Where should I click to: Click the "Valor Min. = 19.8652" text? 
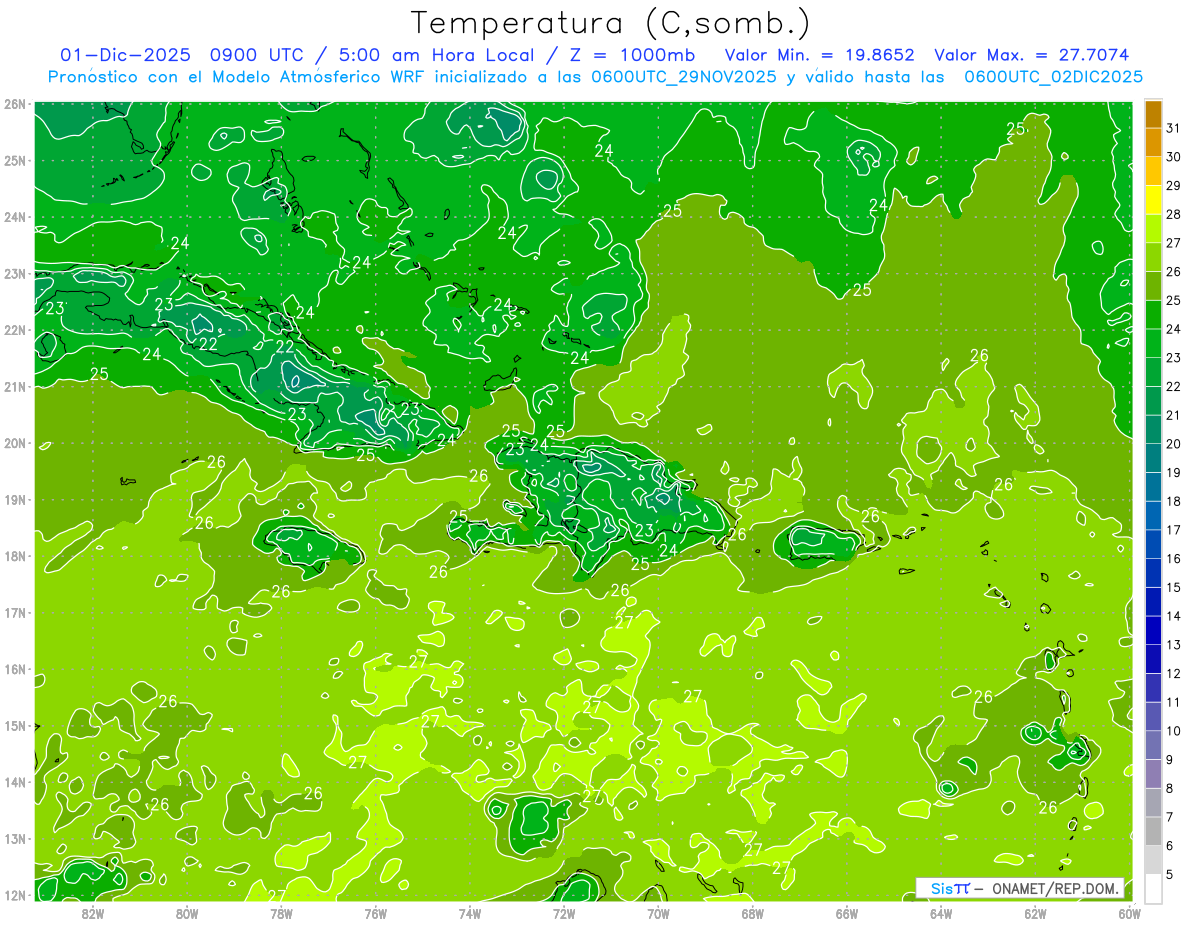coord(818,55)
